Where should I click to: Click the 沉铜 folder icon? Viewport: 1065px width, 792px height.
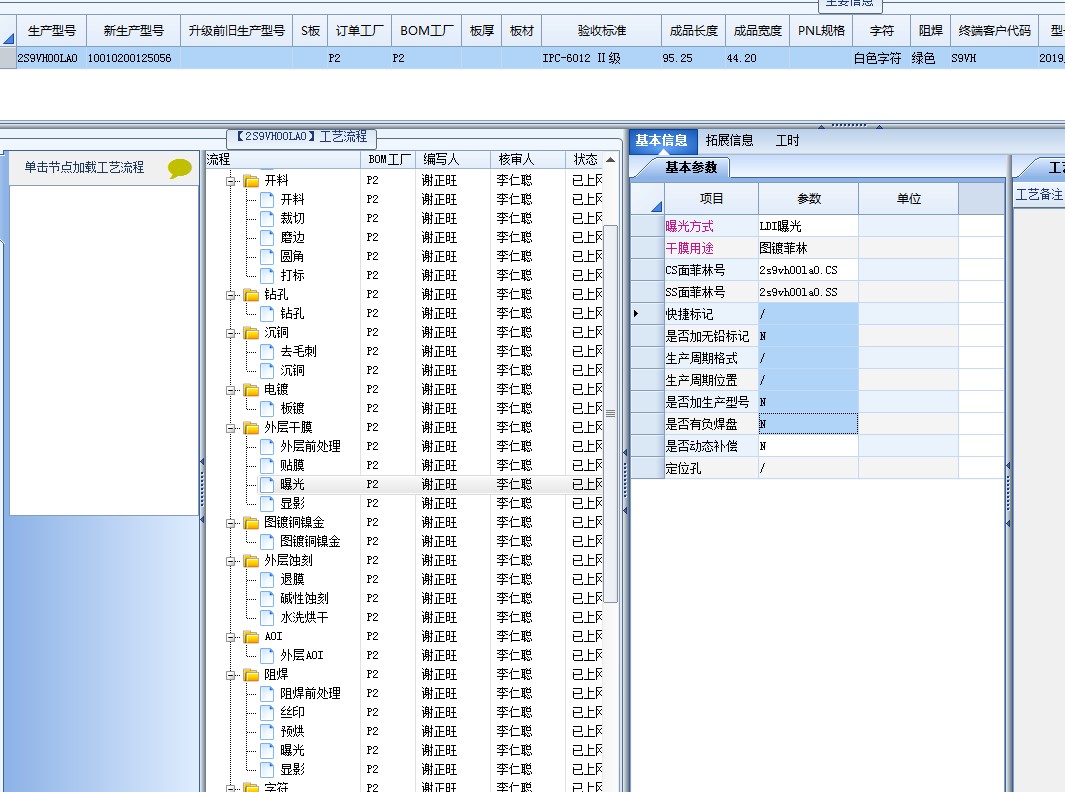coord(251,333)
